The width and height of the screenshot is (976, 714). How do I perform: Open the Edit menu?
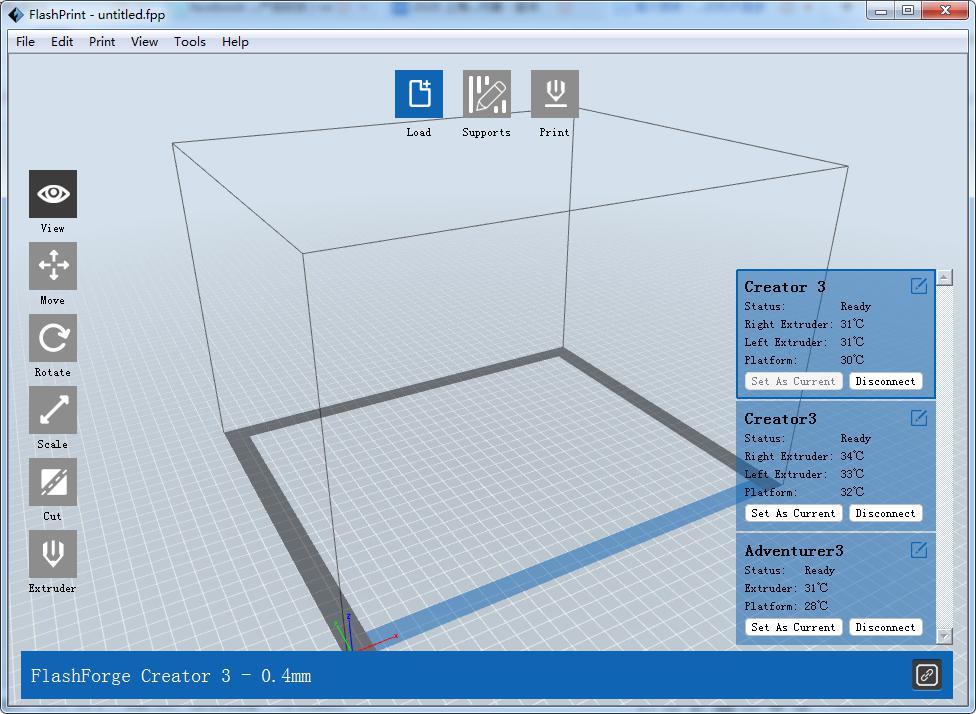[62, 42]
